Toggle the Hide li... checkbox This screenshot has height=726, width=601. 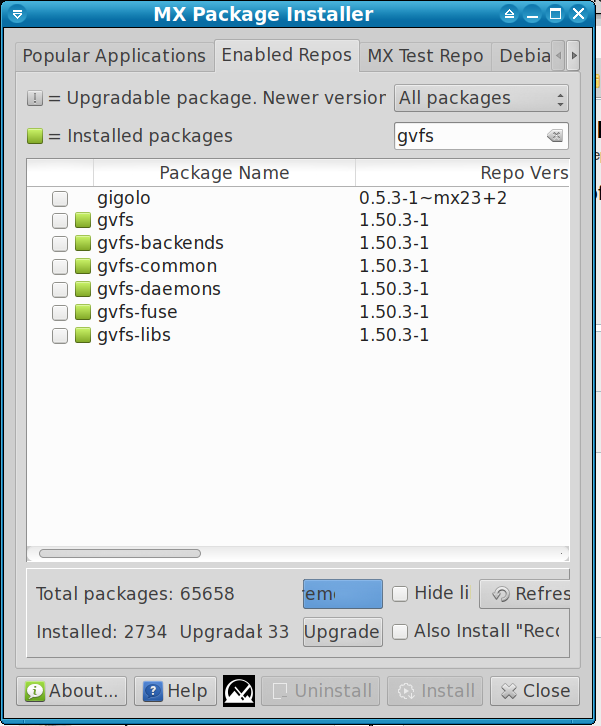pyautogui.click(x=400, y=594)
